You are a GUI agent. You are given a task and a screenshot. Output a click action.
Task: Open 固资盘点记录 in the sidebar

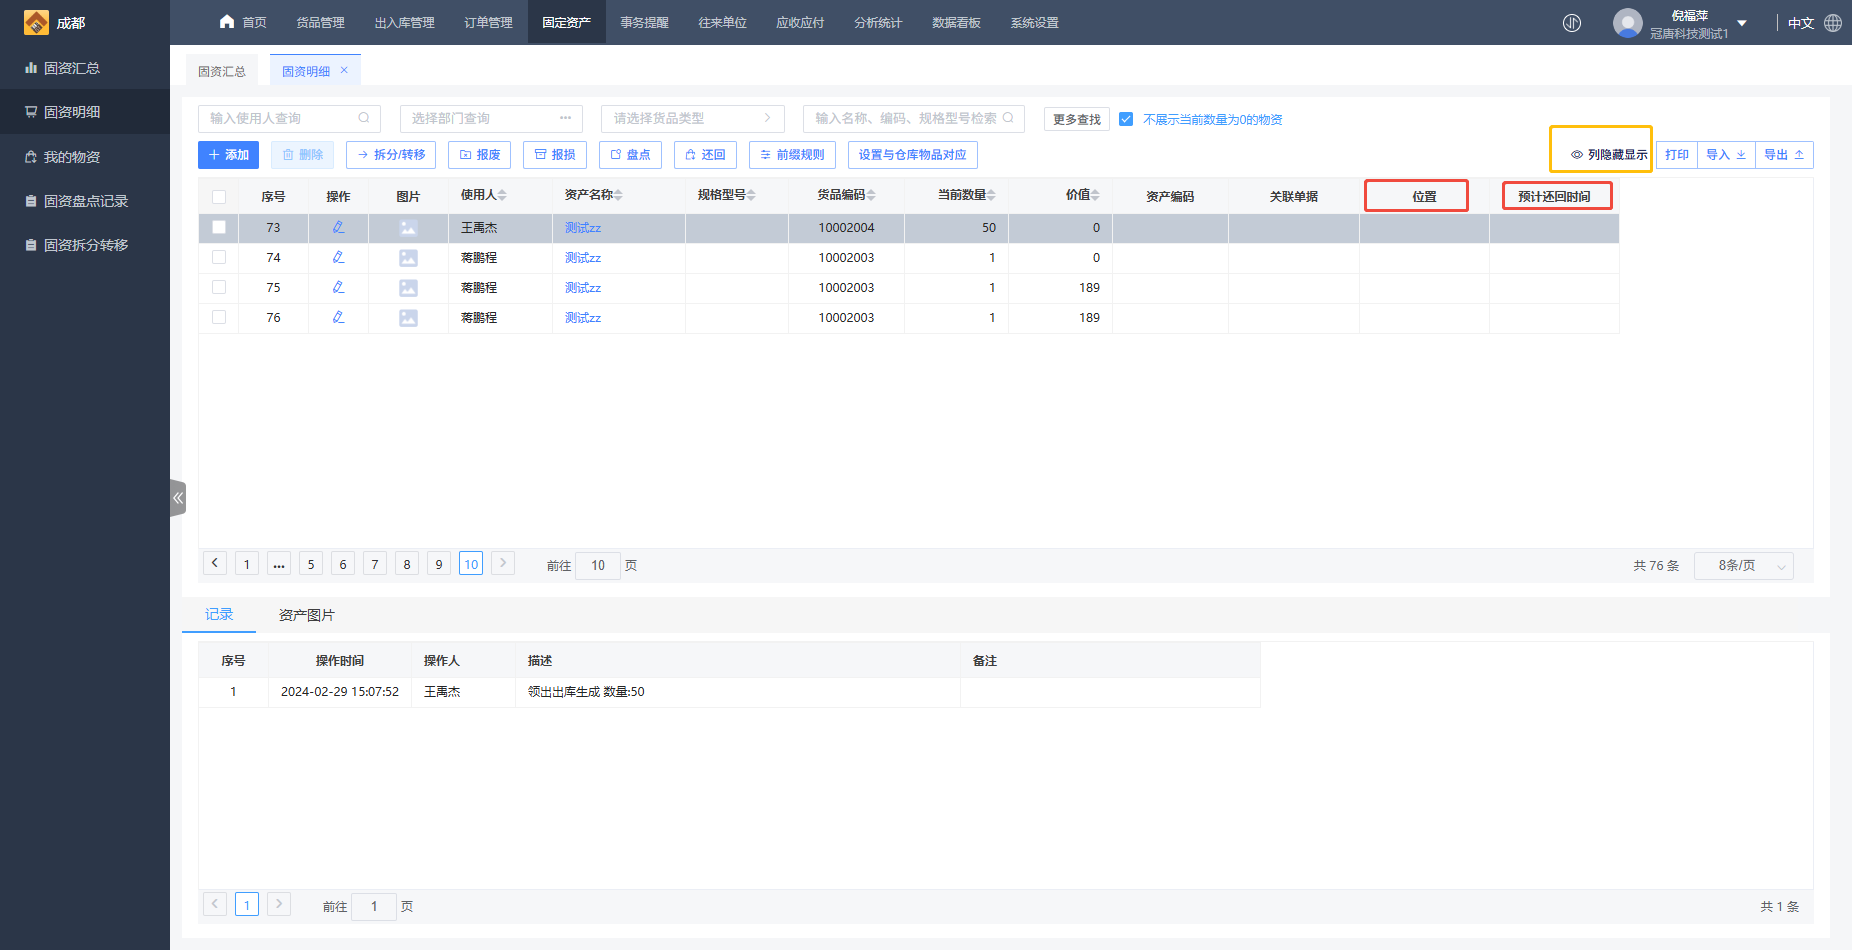coord(85,201)
